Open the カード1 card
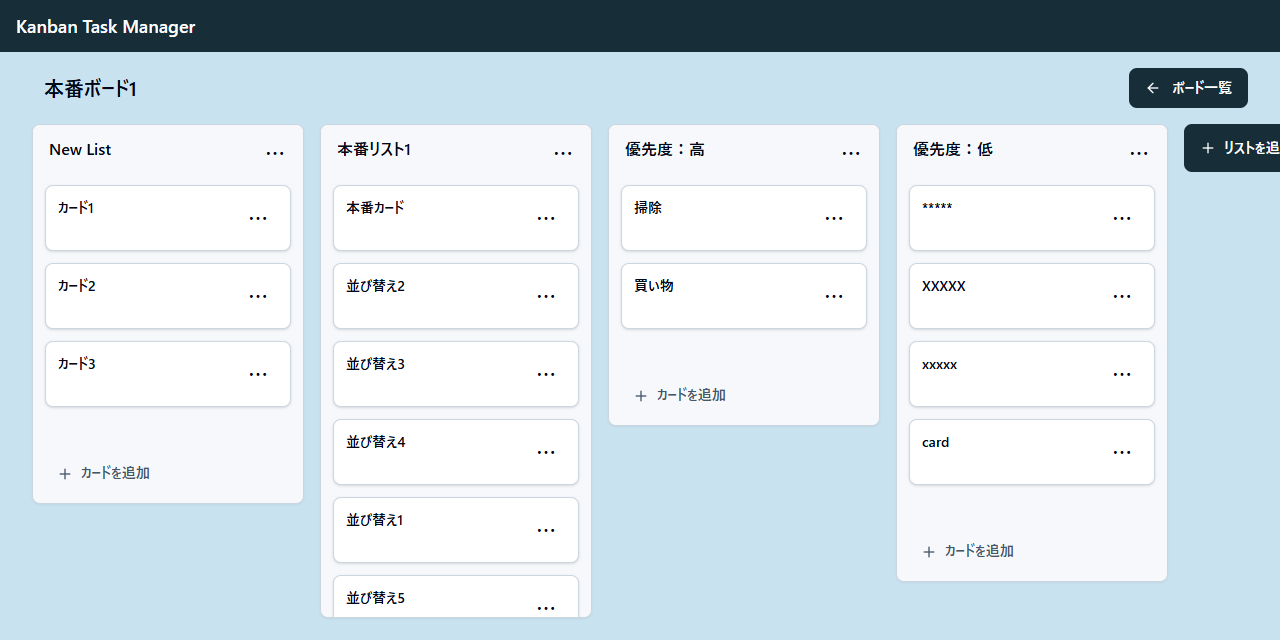This screenshot has height=640, width=1280. (x=168, y=218)
